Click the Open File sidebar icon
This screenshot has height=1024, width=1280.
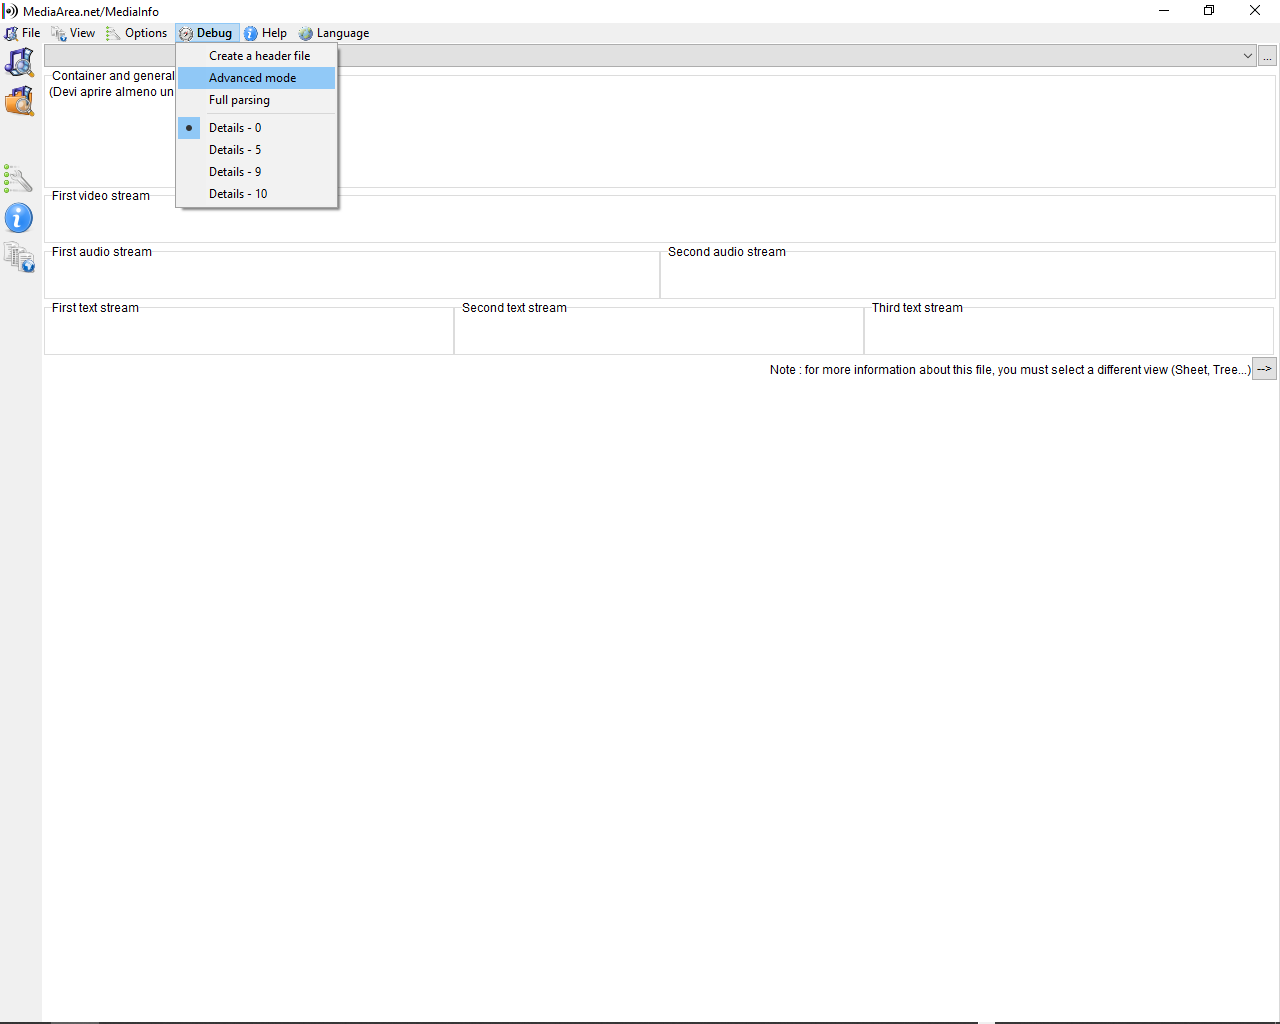(x=19, y=62)
